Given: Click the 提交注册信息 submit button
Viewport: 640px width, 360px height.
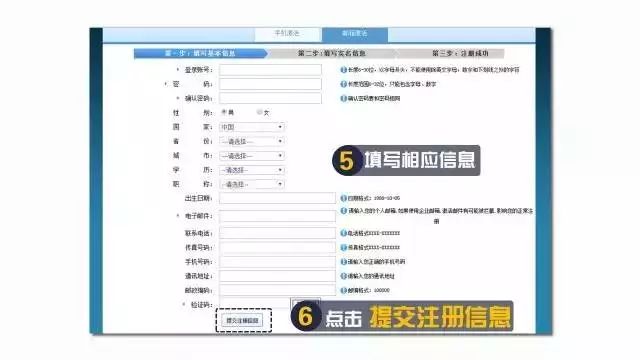Looking at the screenshot, I should coord(243,320).
